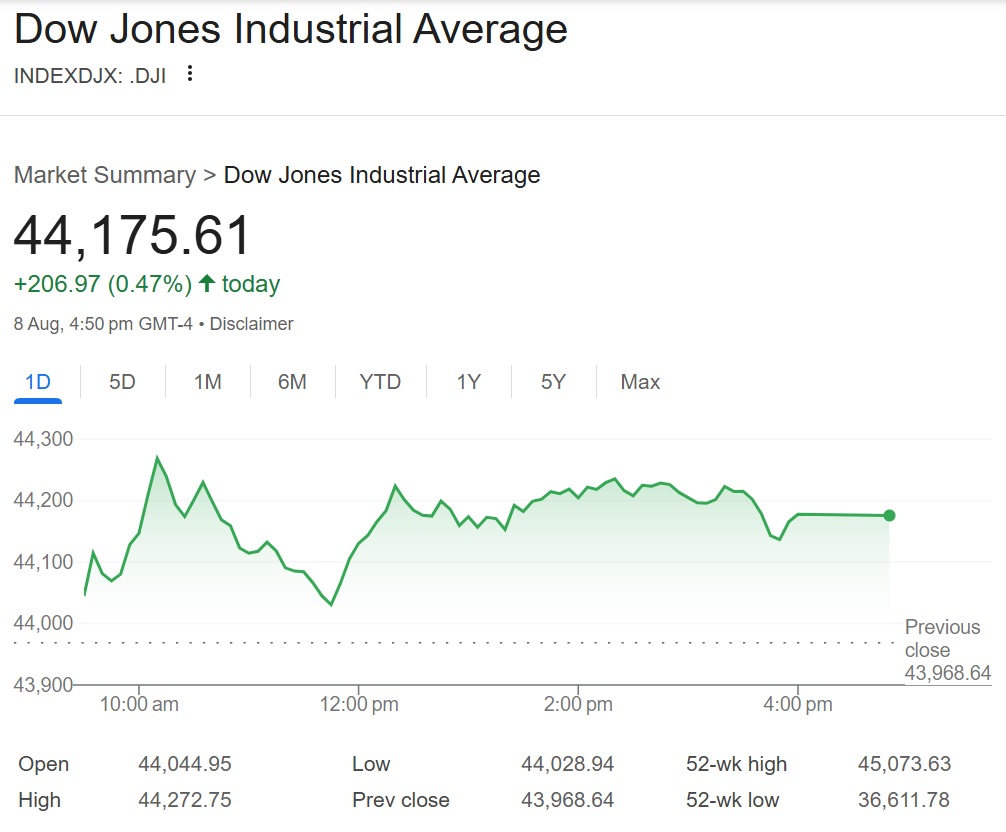Select the YTD range
The height and width of the screenshot is (832, 1006).
click(380, 381)
